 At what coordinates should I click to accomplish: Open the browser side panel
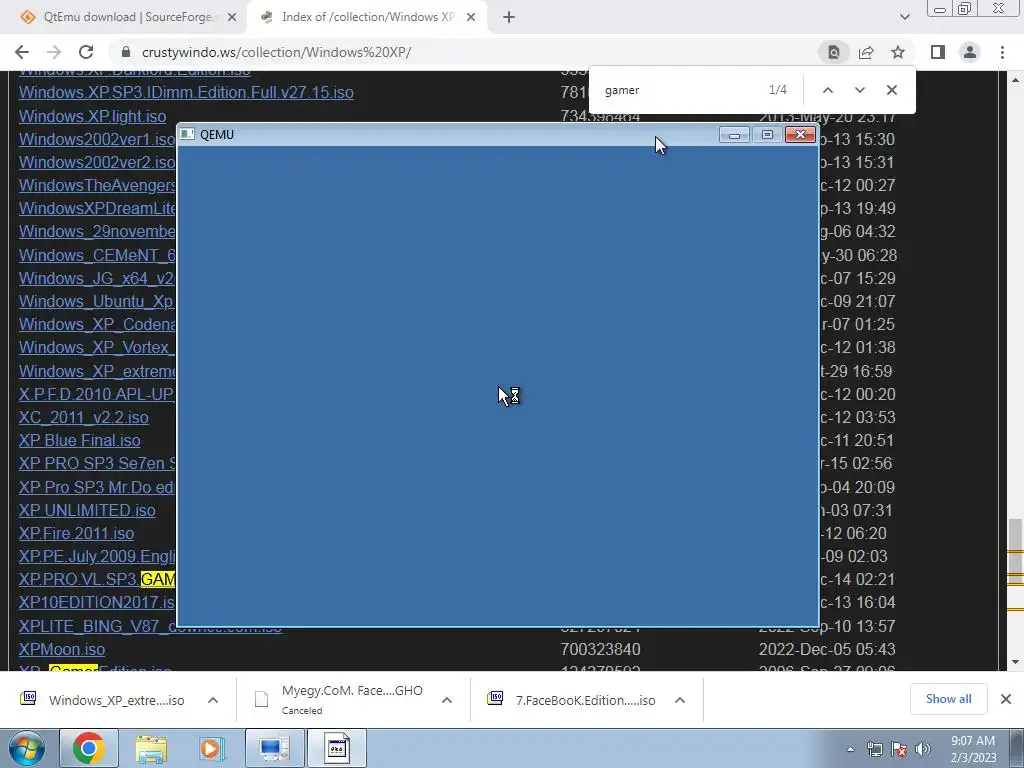[x=938, y=52]
